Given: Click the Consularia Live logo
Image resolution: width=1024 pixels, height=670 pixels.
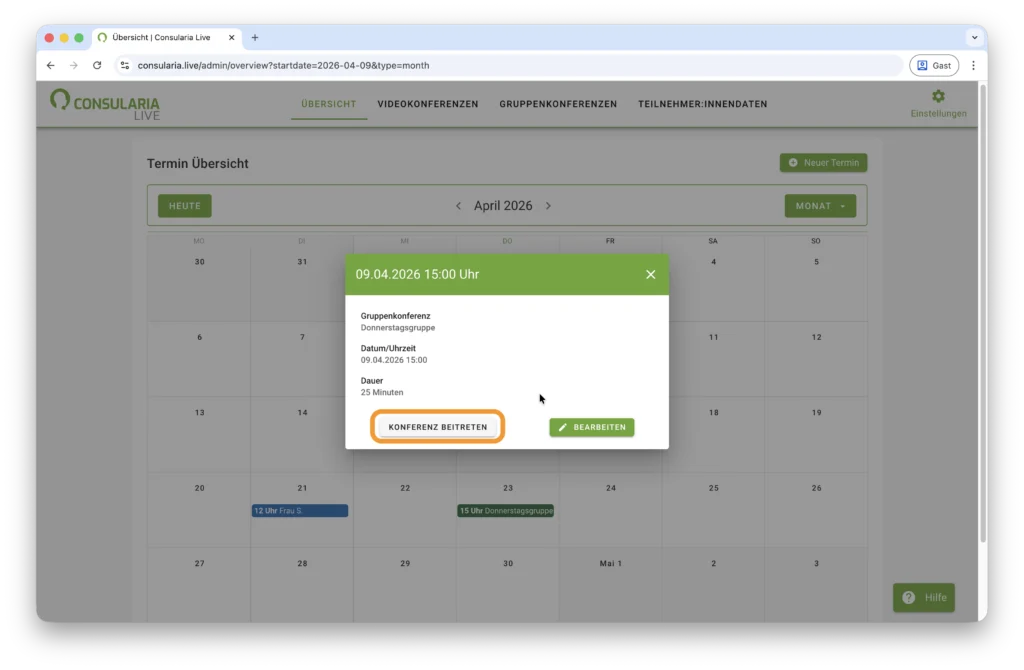Looking at the screenshot, I should click(105, 104).
